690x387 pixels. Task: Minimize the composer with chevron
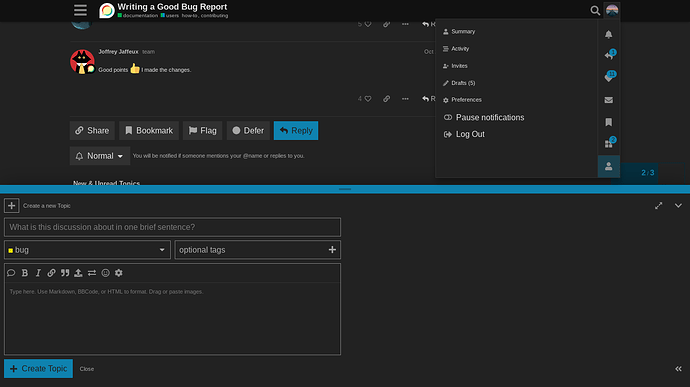(678, 206)
